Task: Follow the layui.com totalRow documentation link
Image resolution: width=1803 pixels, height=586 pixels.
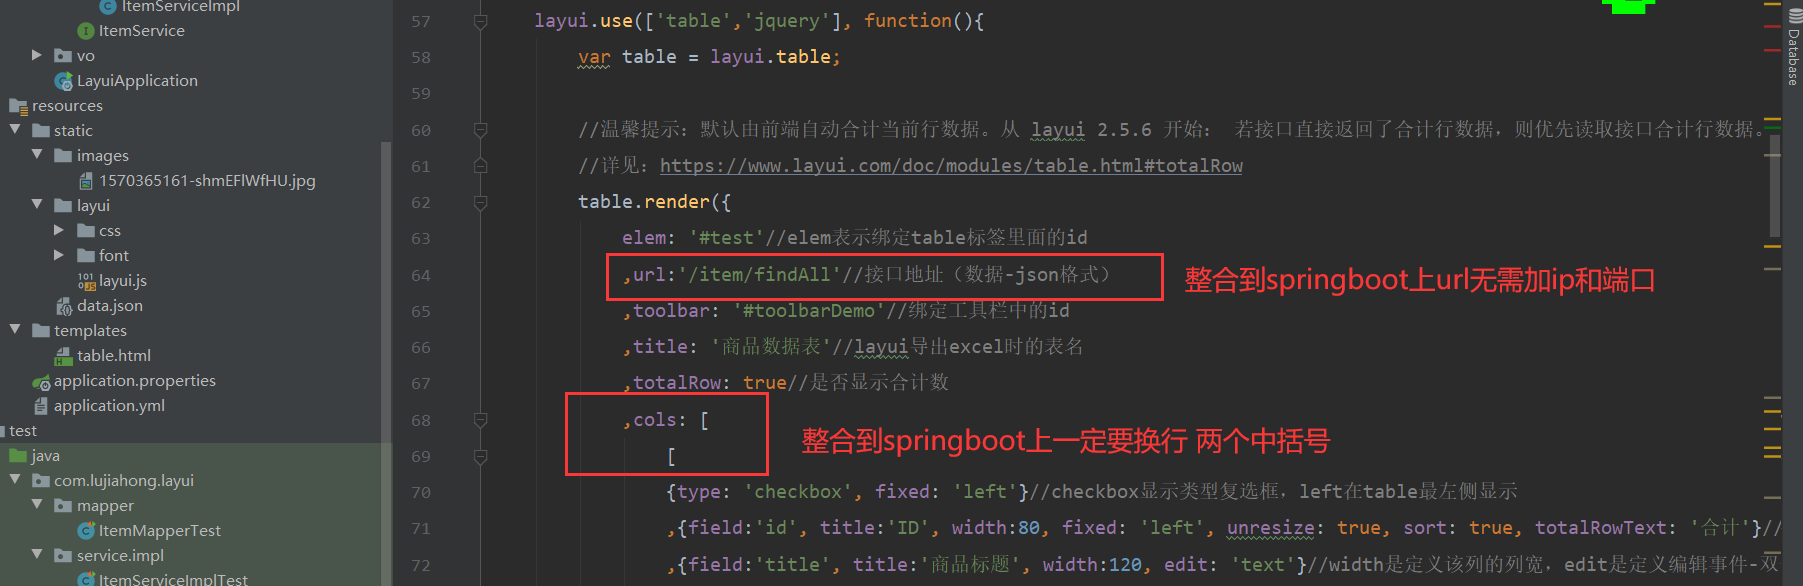Action: 950,166
